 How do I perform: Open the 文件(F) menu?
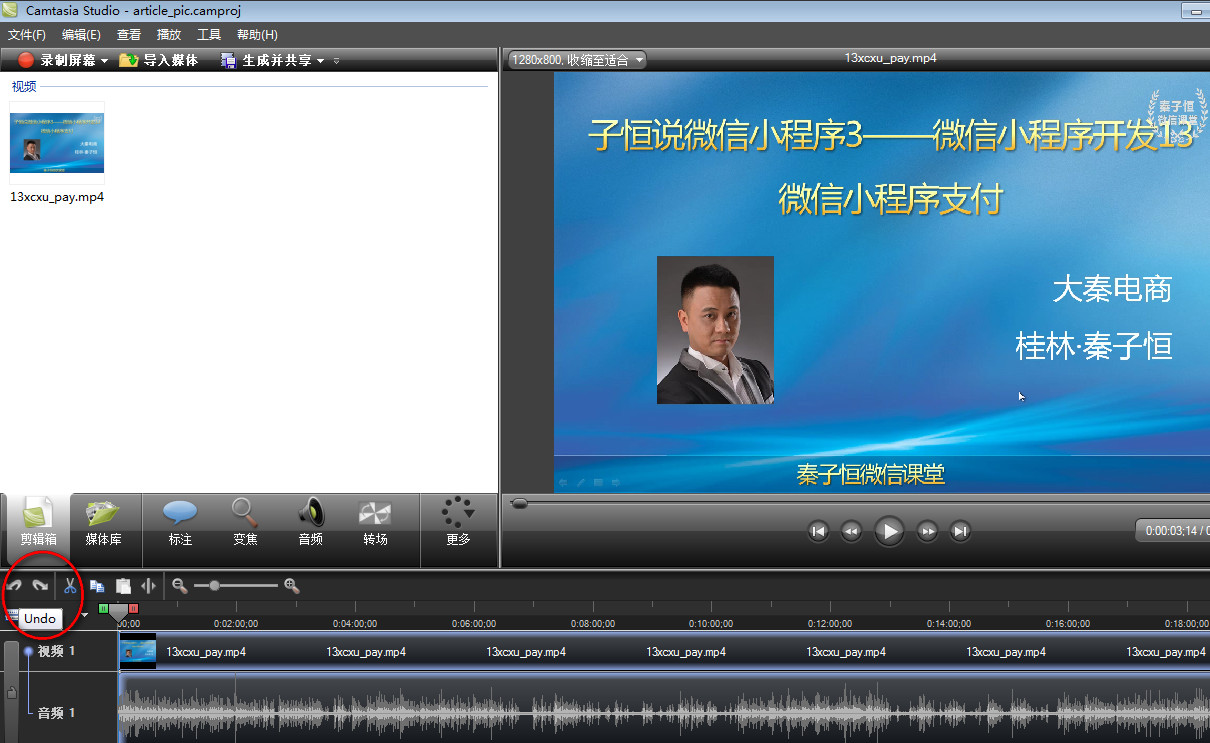(x=27, y=34)
